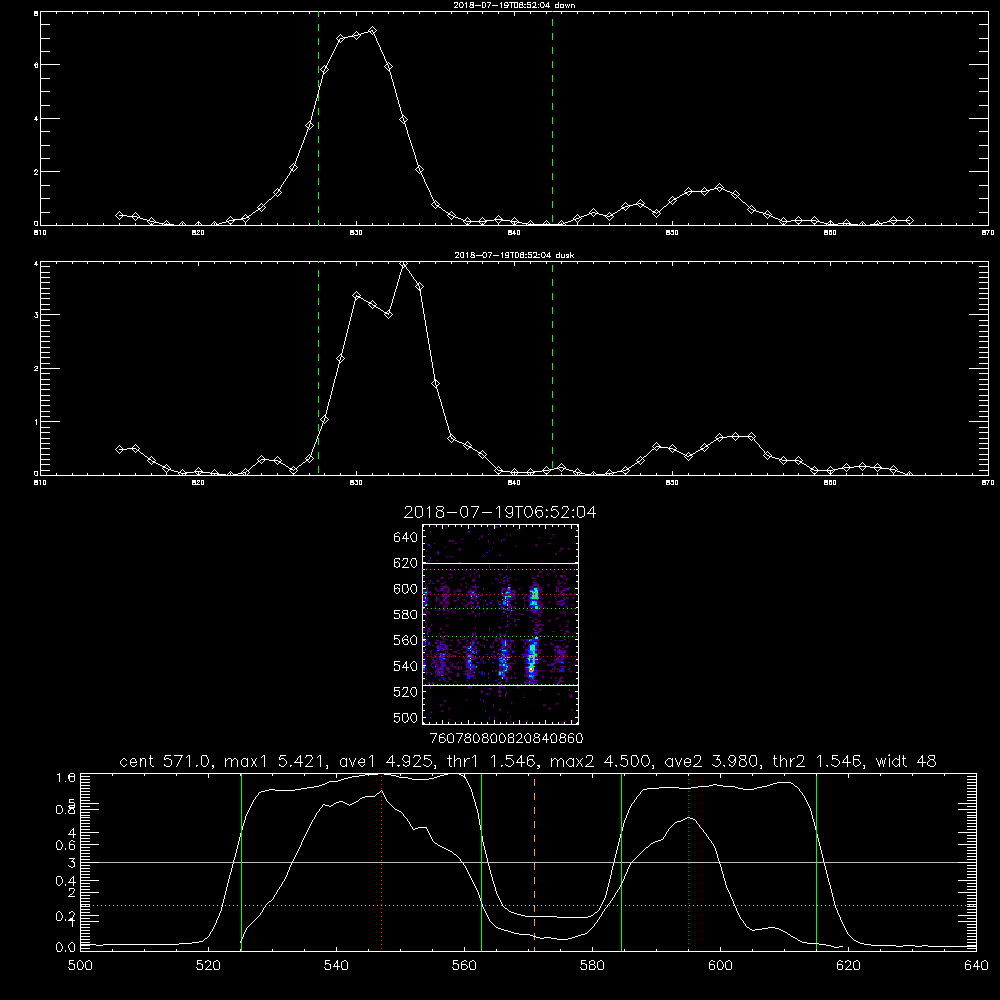Click lower white horizontal line in heatmap near 525
The image size is (1000, 1000).
coord(501,685)
